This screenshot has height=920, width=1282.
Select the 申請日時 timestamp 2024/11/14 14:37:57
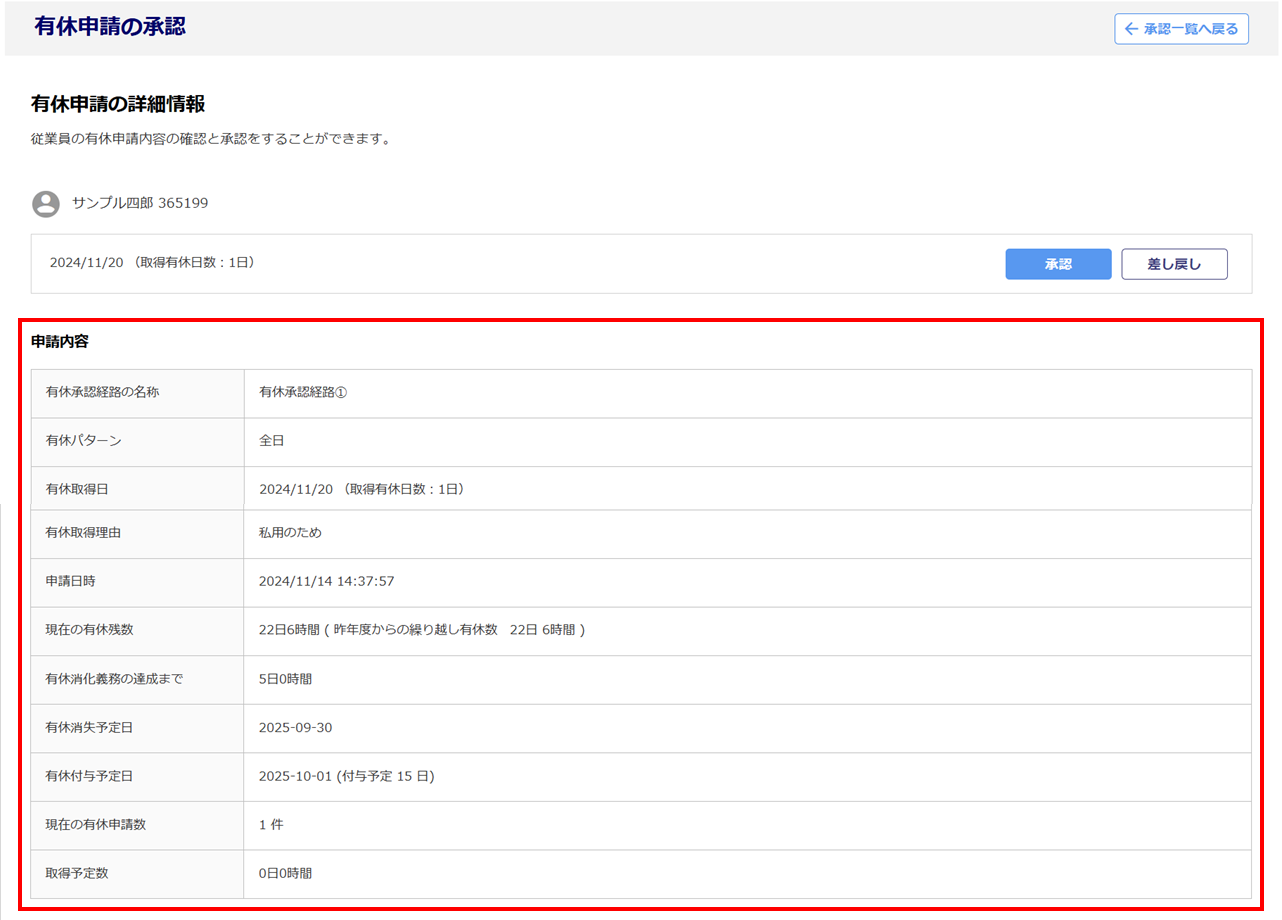pos(326,582)
